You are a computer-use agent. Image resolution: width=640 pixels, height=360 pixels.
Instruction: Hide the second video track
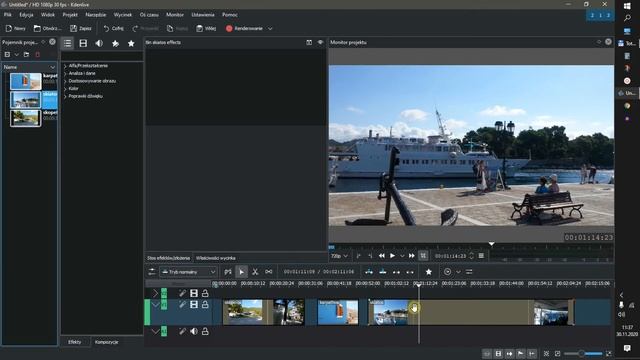[x=194, y=304]
